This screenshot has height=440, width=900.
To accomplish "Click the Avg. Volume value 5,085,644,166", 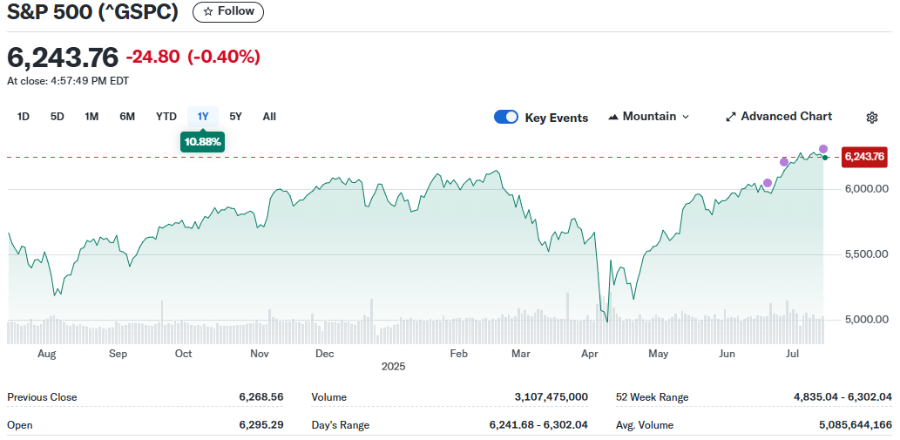I will [856, 425].
